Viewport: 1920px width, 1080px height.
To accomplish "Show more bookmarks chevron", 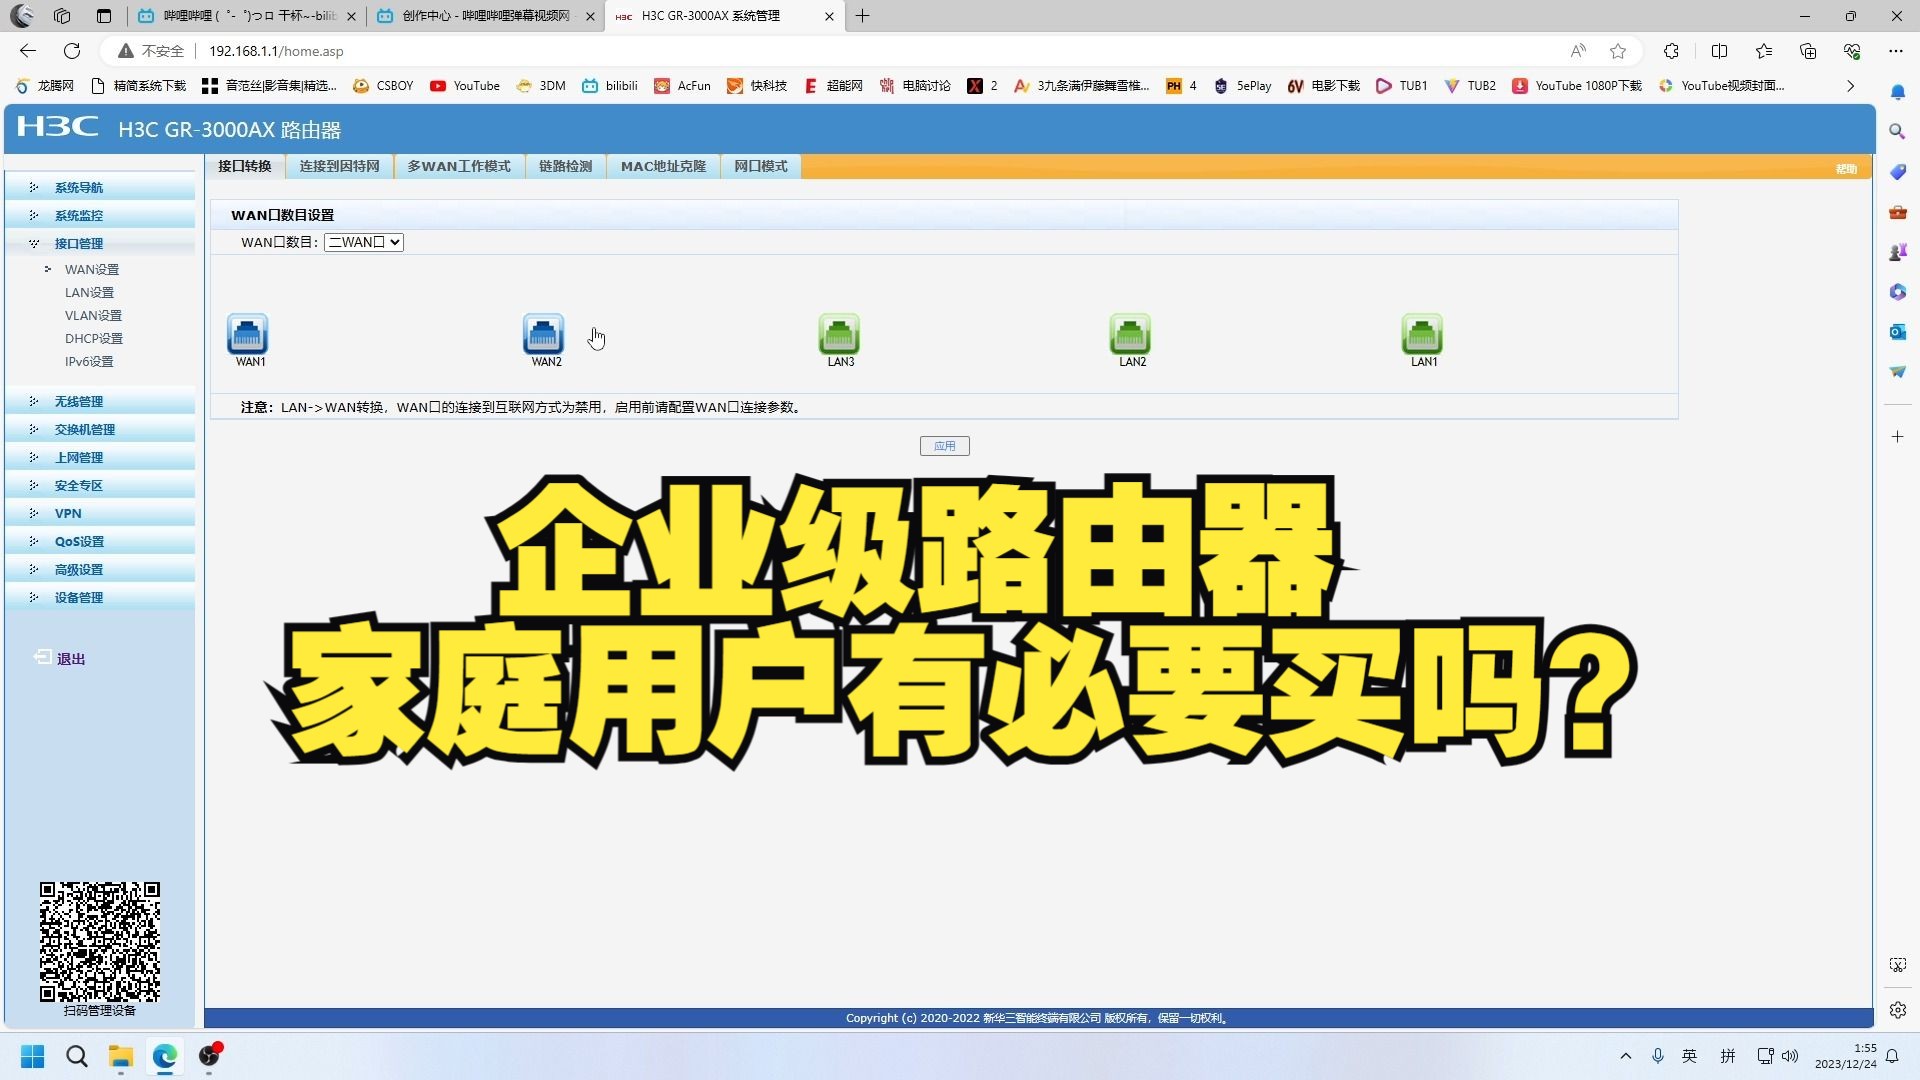I will (x=1851, y=86).
